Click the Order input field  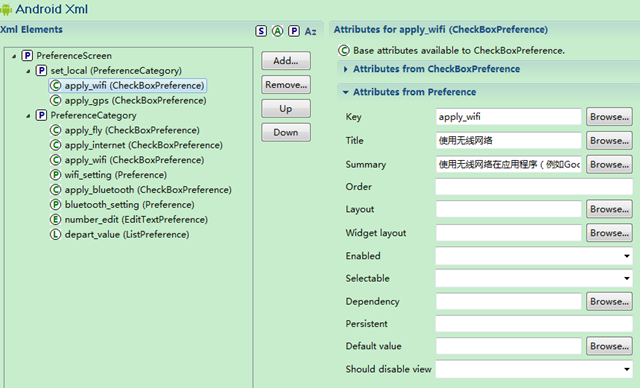point(534,187)
